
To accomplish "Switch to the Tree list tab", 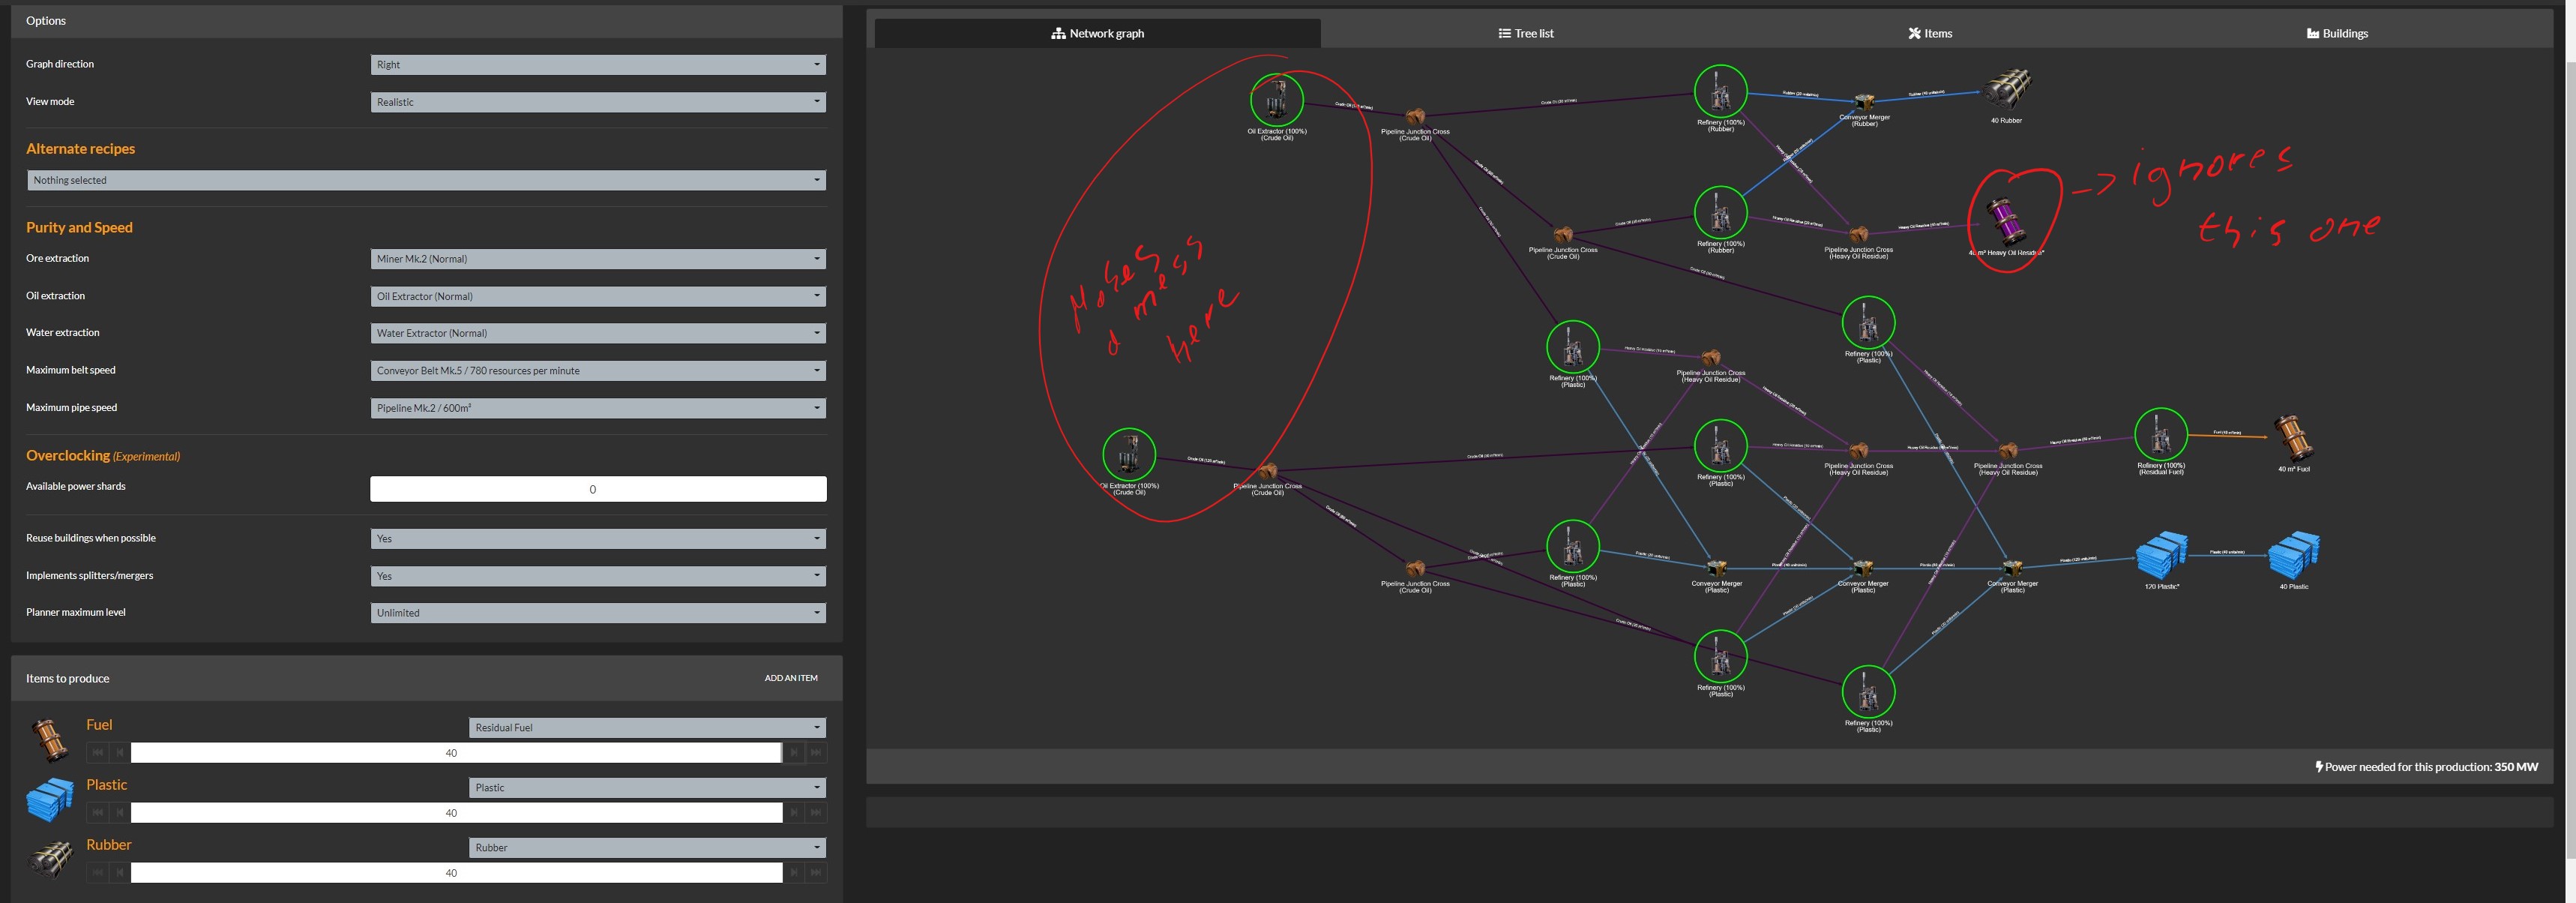I will (1526, 33).
